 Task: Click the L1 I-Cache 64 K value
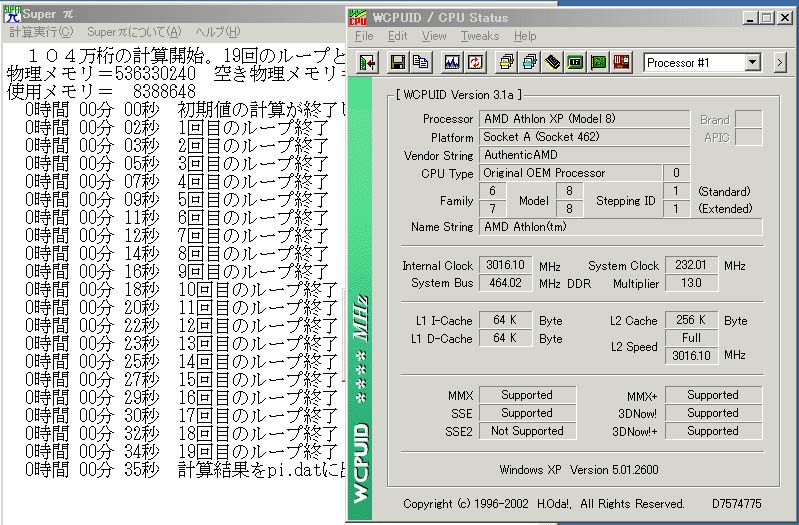[x=505, y=320]
